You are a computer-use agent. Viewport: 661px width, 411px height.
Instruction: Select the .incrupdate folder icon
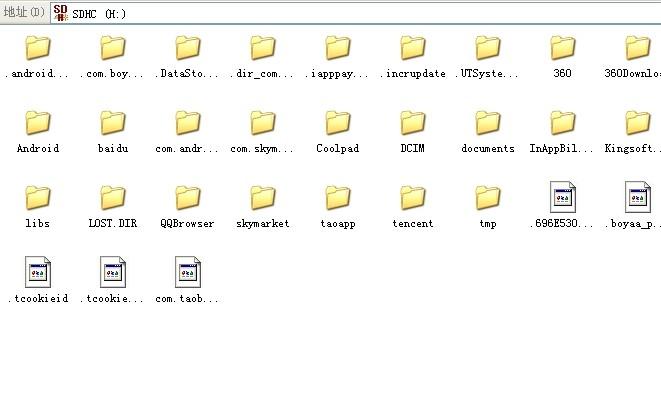(x=413, y=48)
